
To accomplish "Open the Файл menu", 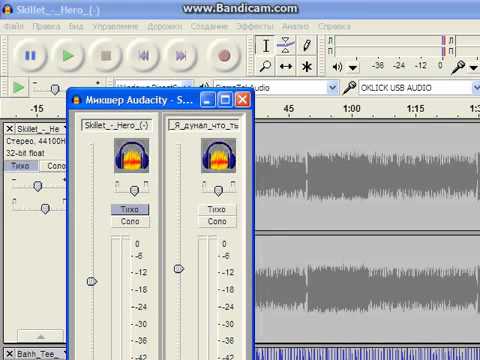I will 13,27.
